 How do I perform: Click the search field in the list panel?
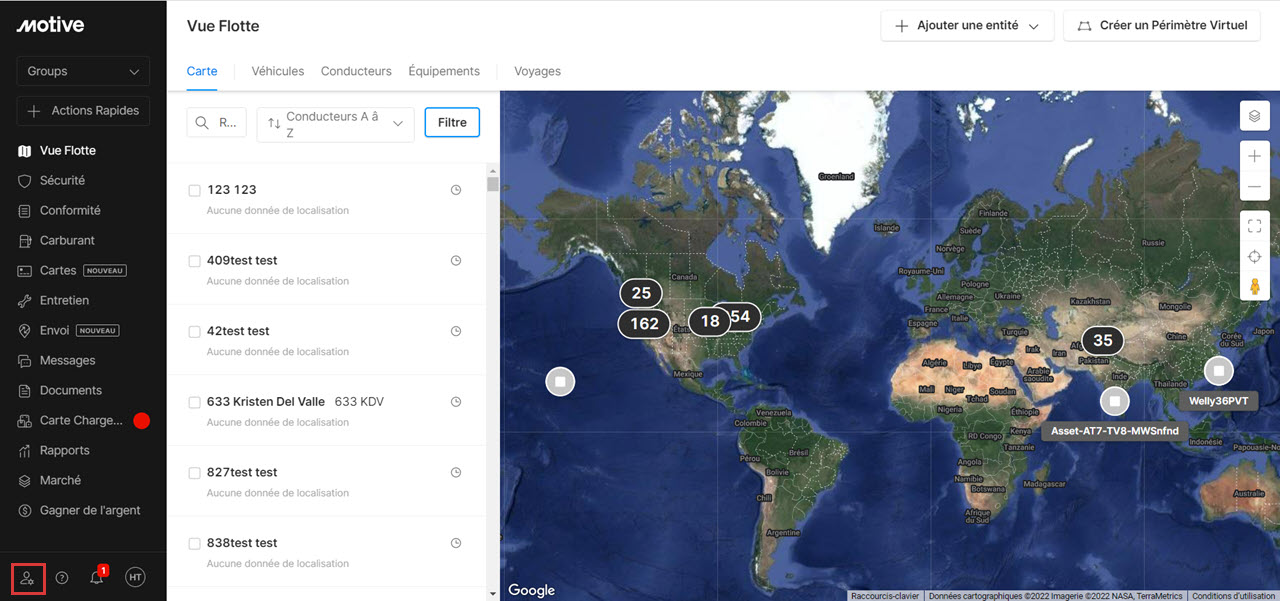click(x=217, y=123)
